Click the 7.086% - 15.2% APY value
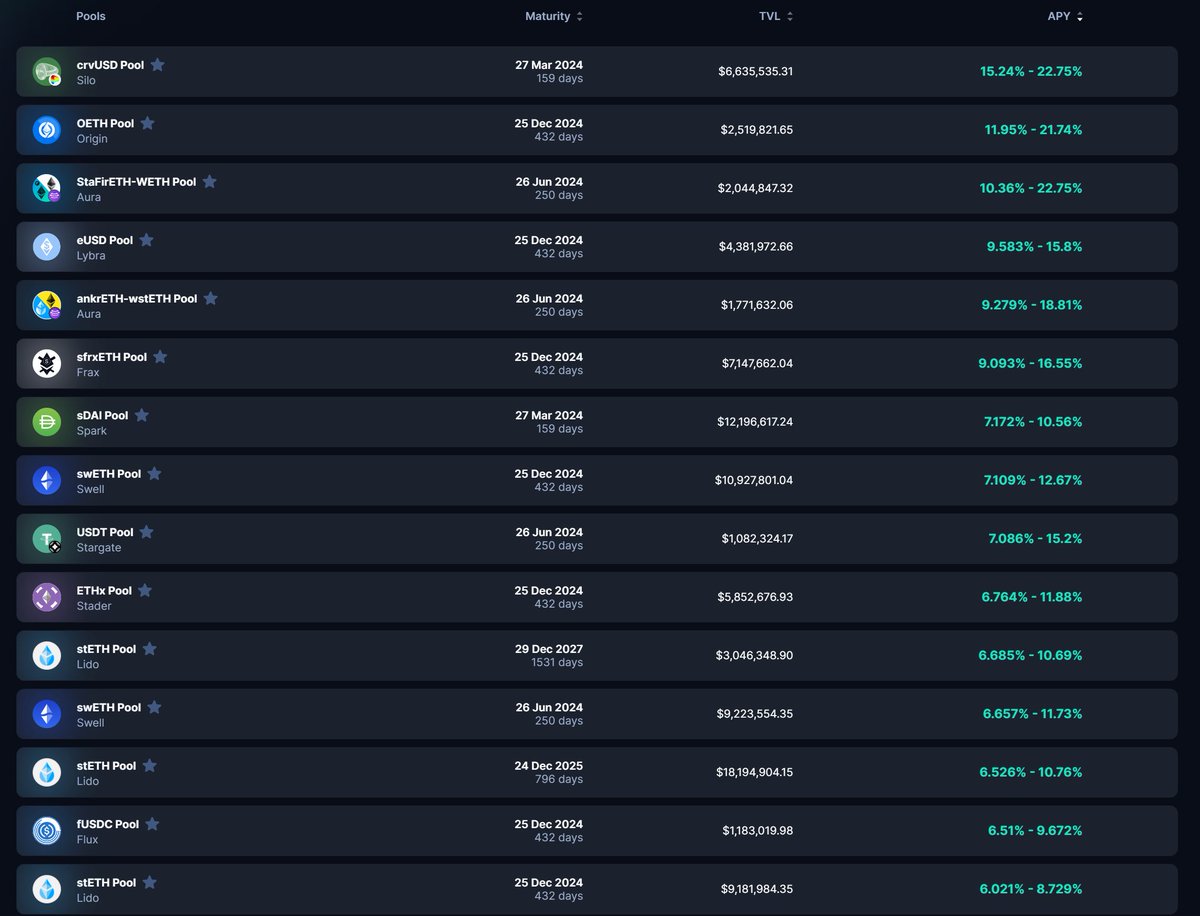This screenshot has width=1200, height=916. (x=1035, y=539)
